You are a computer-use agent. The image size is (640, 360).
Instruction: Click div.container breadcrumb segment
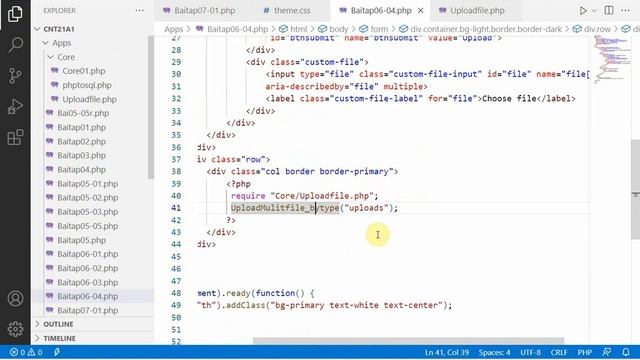click(480, 29)
